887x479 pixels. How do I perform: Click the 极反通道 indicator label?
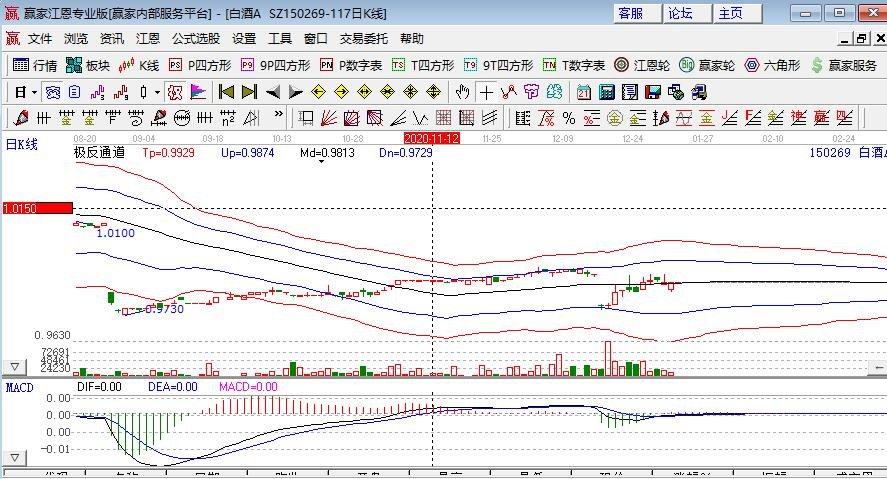coord(100,152)
